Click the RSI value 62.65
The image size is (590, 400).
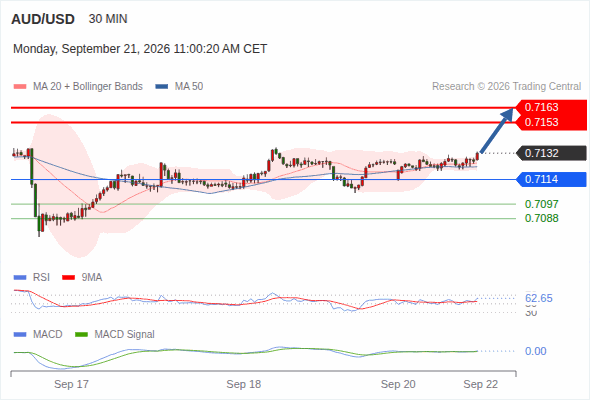pos(539,298)
